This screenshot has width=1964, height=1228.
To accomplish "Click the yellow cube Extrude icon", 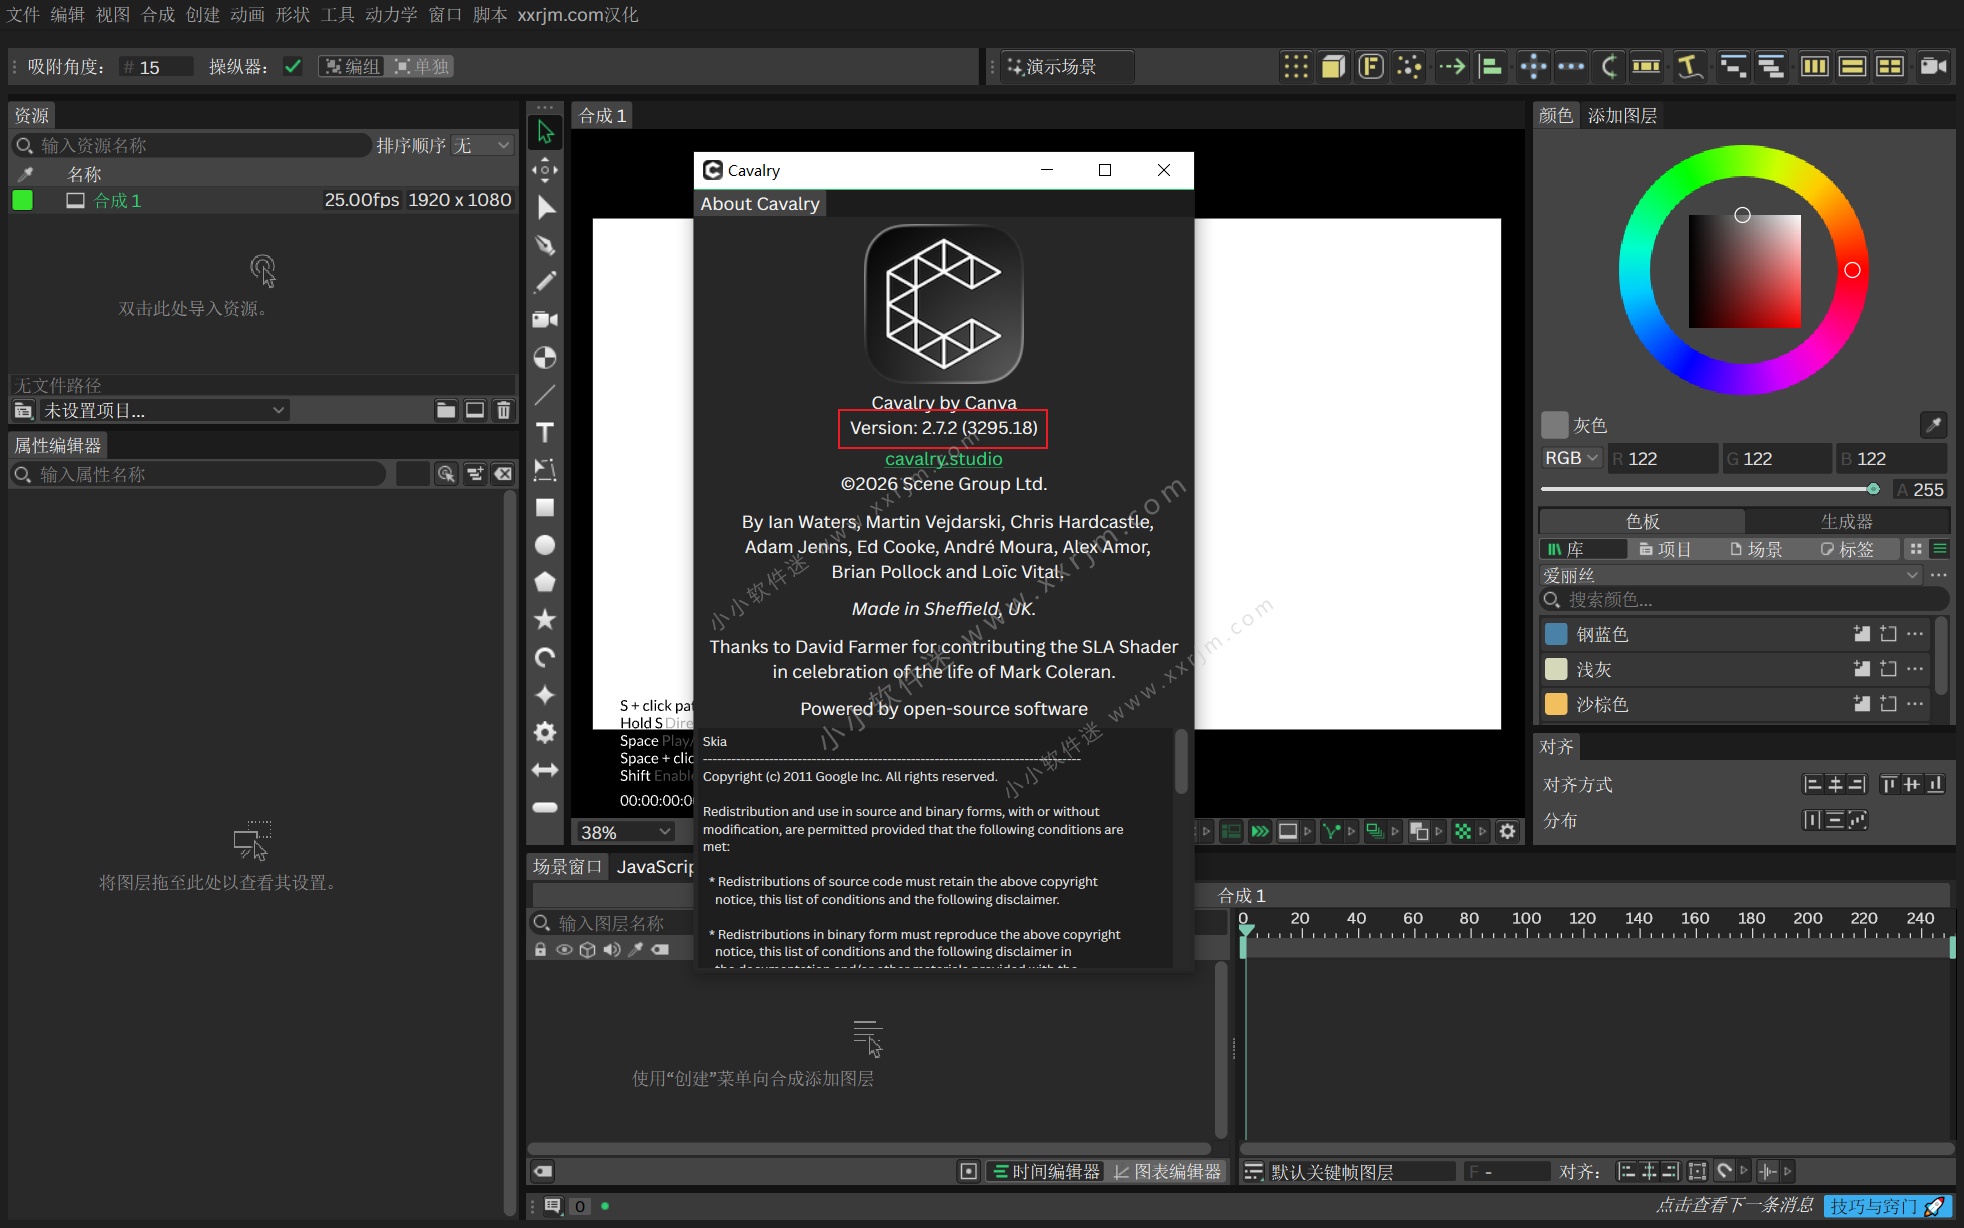I will click(x=1333, y=67).
